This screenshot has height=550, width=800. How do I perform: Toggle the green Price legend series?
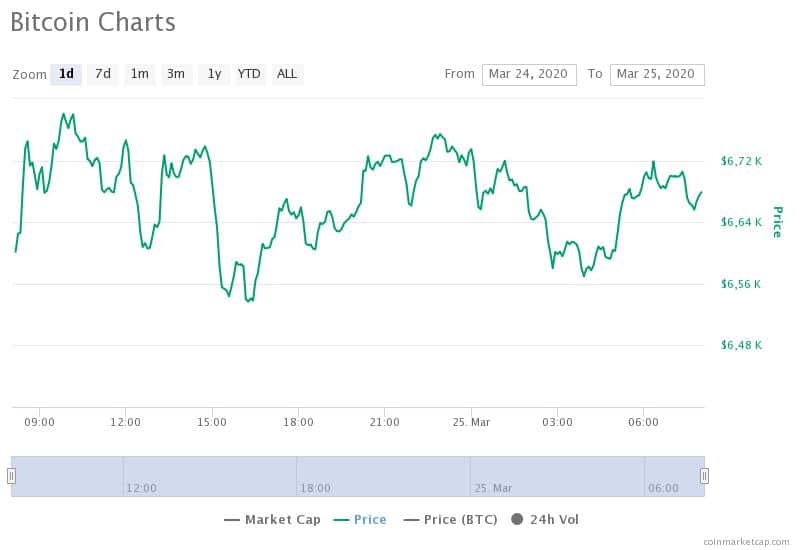(360, 520)
